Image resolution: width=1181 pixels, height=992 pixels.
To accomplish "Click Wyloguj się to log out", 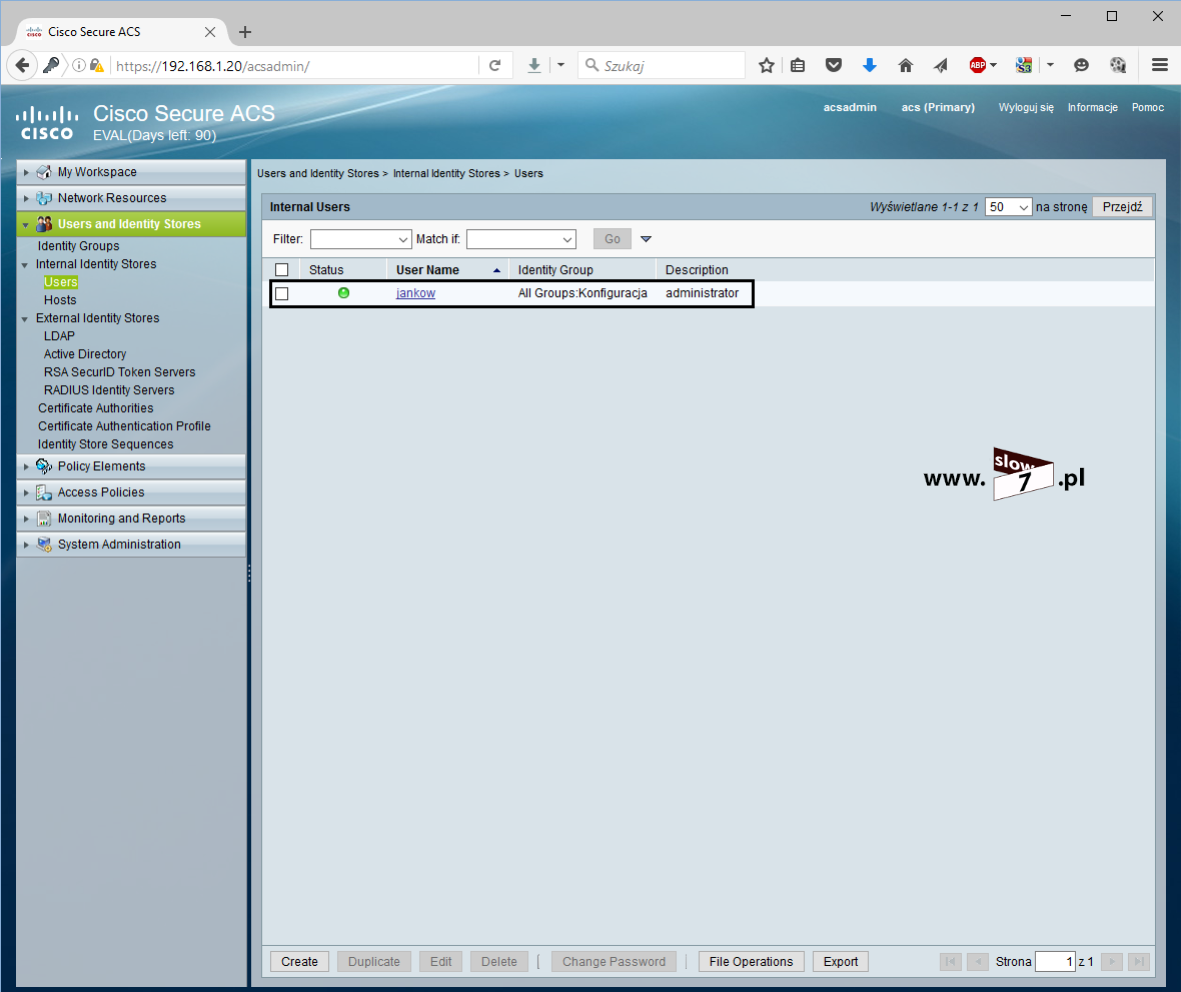I will click(x=1026, y=108).
